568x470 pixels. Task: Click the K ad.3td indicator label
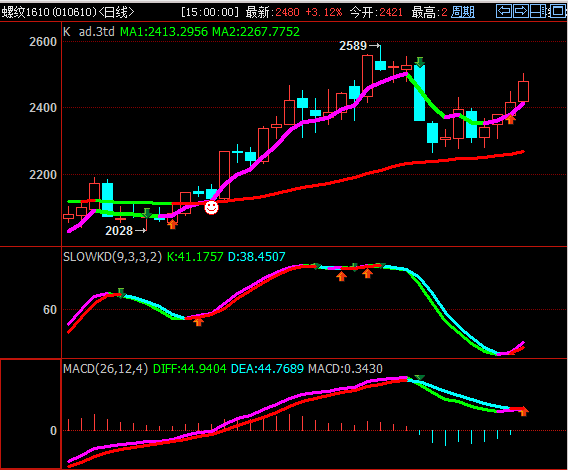point(89,32)
